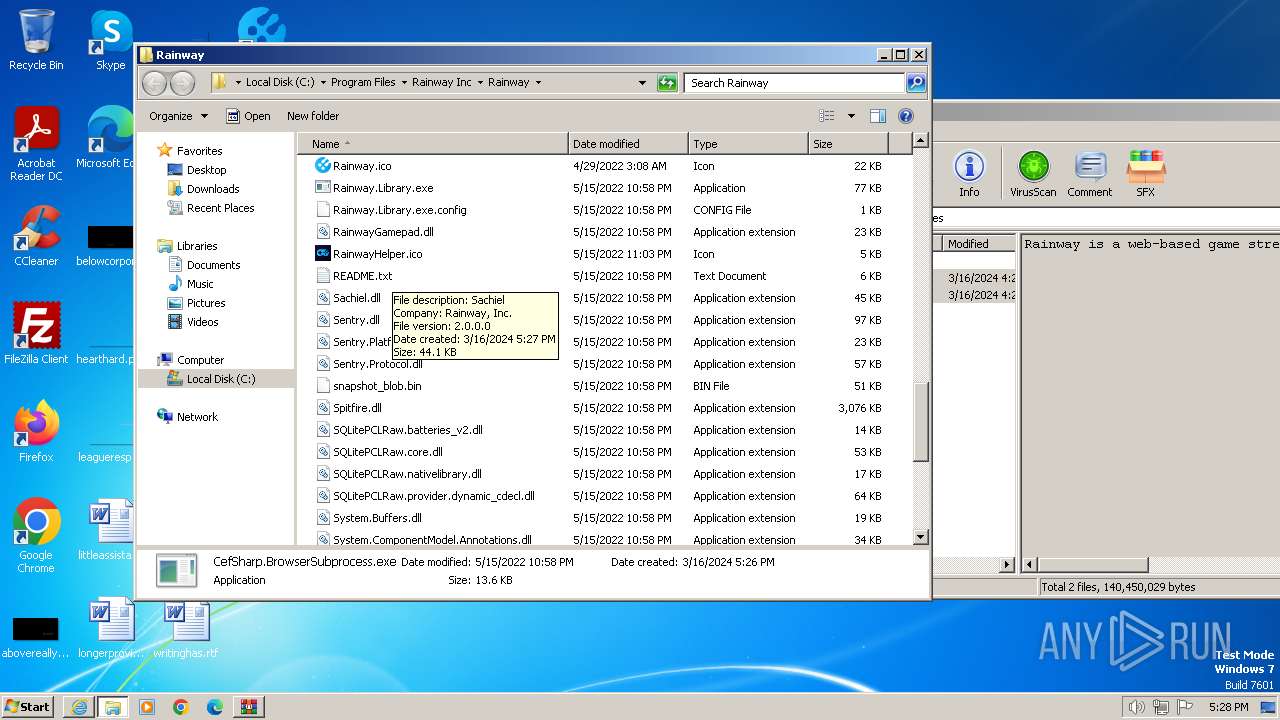The height and width of the screenshot is (720, 1280).
Task: Click the file list scroll up arrow
Action: [921, 141]
